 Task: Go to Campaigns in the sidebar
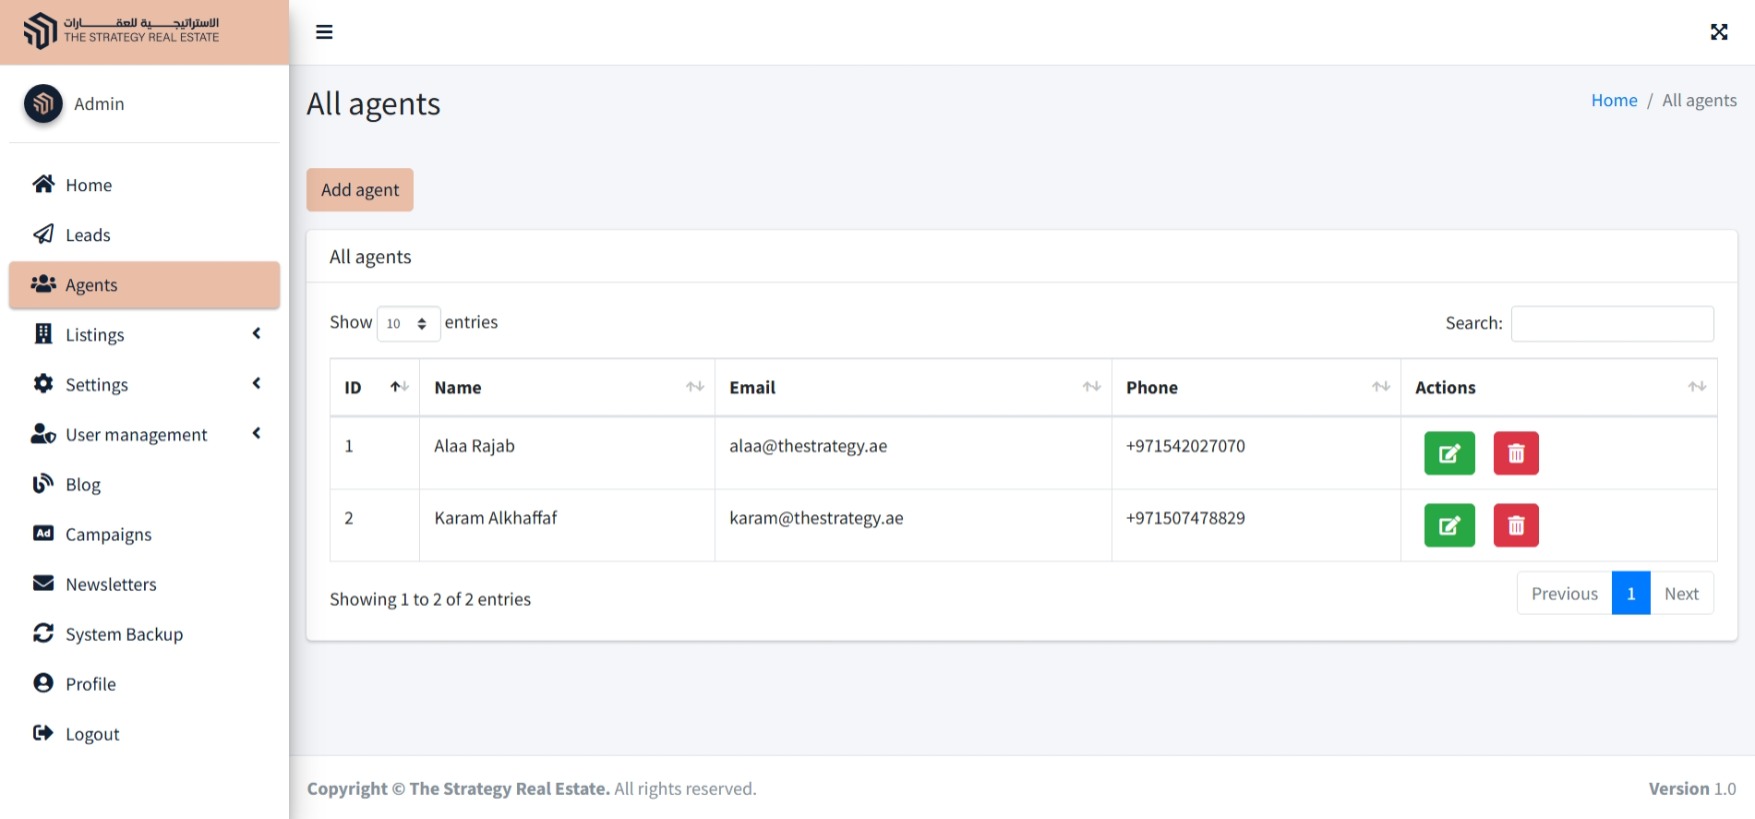point(108,535)
